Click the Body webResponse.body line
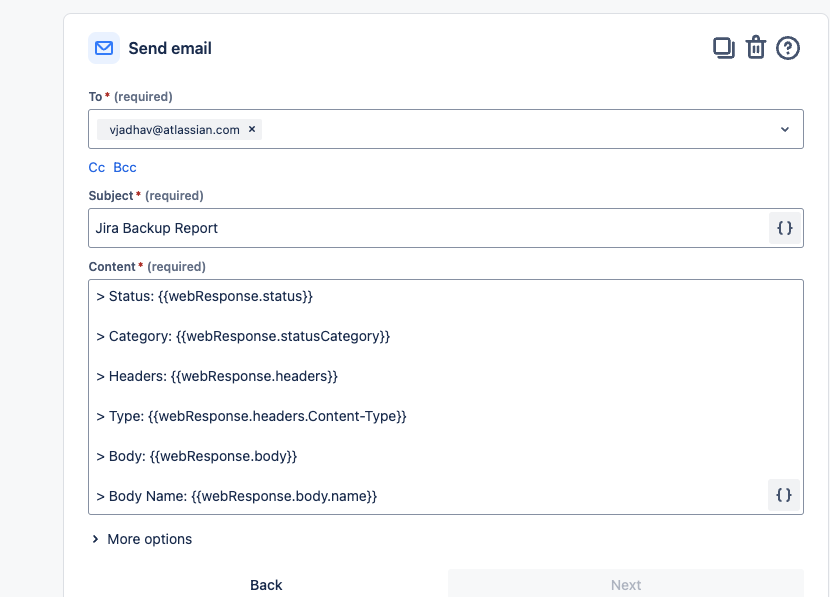Screen dimensions: 830x597 point(197,456)
